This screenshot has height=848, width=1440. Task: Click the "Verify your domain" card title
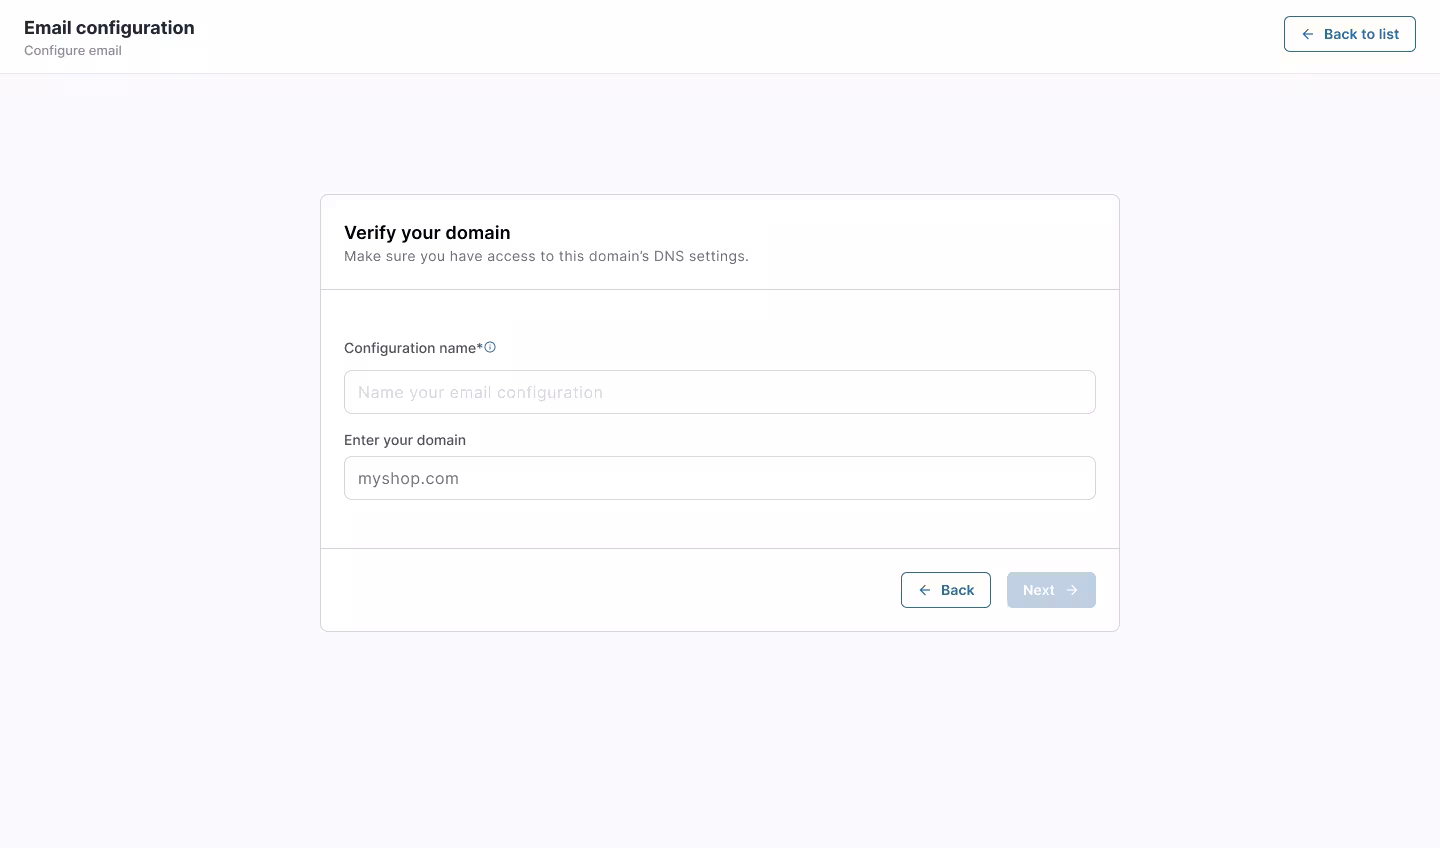(x=427, y=232)
